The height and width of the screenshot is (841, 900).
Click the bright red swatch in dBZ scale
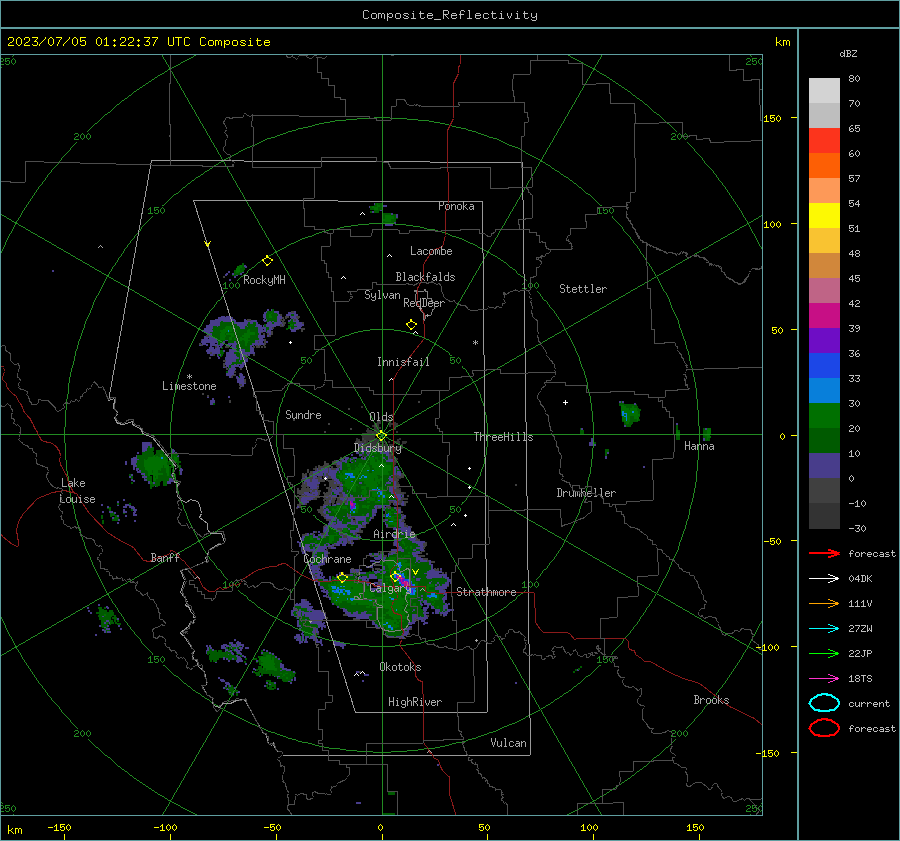click(824, 141)
